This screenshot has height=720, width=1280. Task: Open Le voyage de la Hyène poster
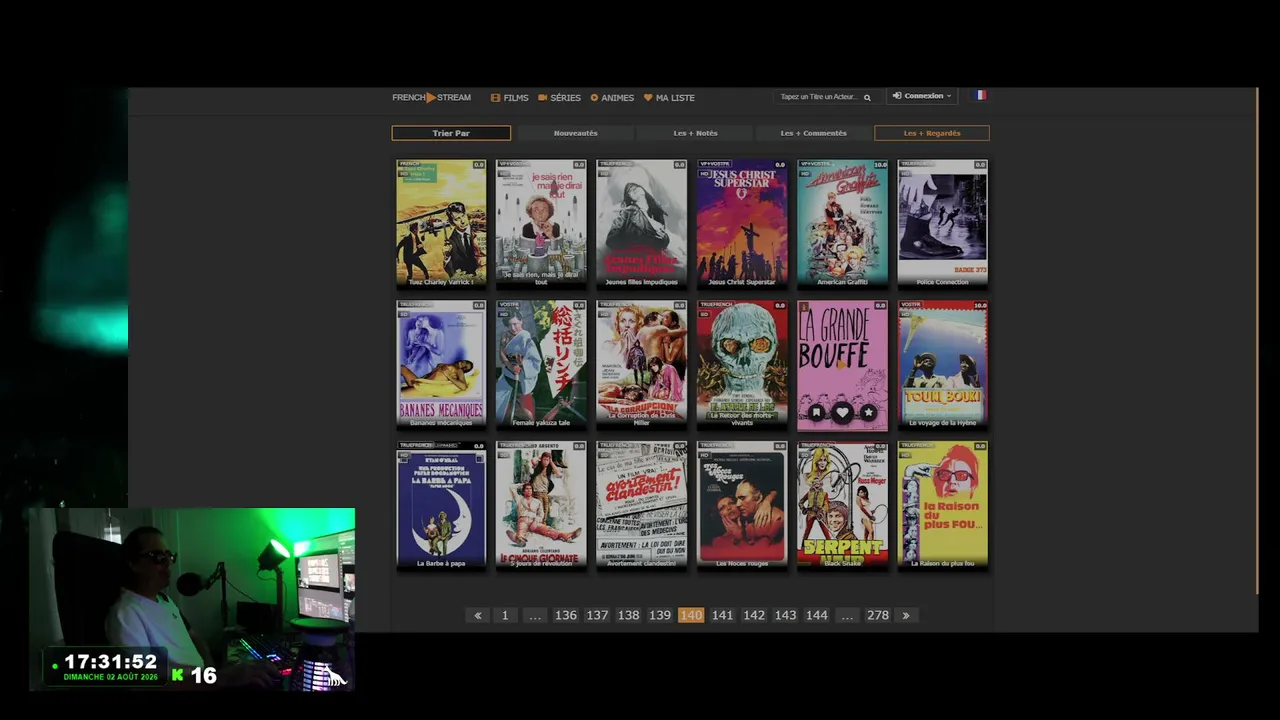(943, 364)
